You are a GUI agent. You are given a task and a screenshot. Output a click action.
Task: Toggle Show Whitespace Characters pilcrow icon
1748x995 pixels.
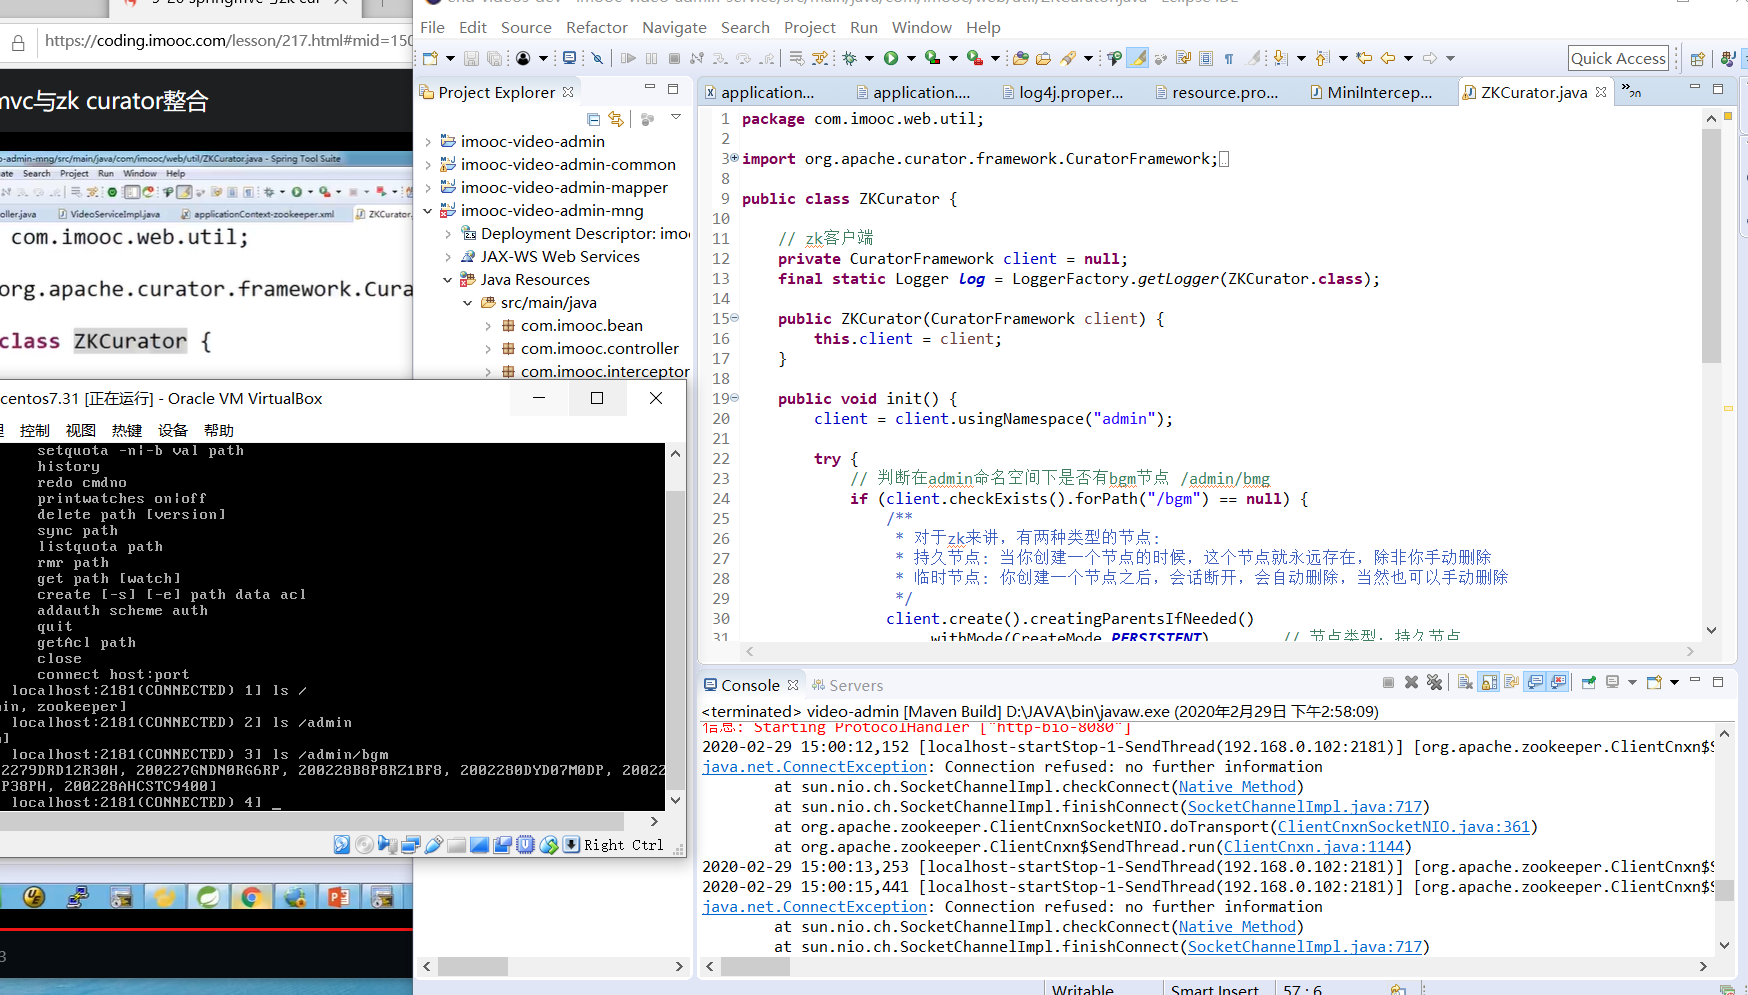1229,58
